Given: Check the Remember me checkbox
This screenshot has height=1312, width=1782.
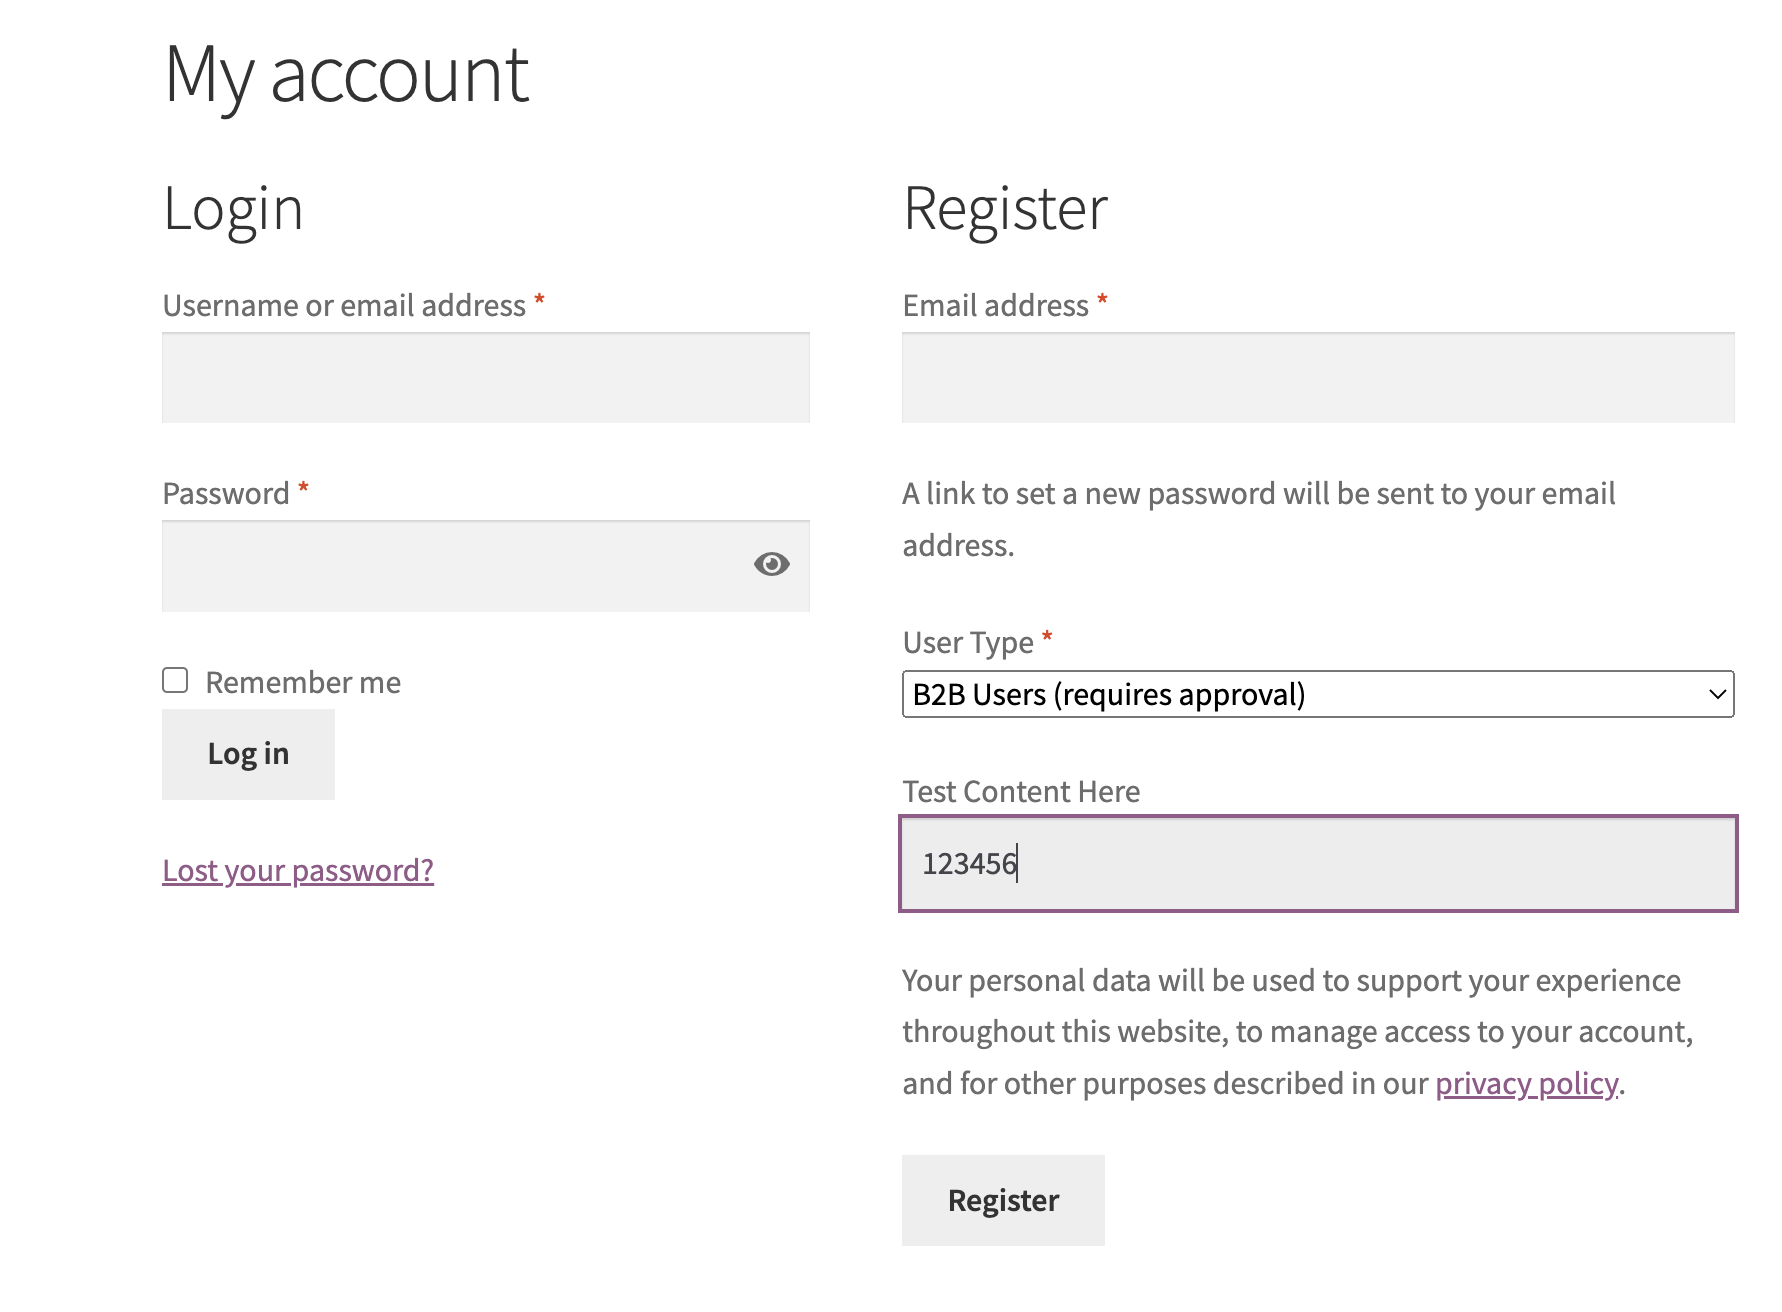Looking at the screenshot, I should point(175,680).
